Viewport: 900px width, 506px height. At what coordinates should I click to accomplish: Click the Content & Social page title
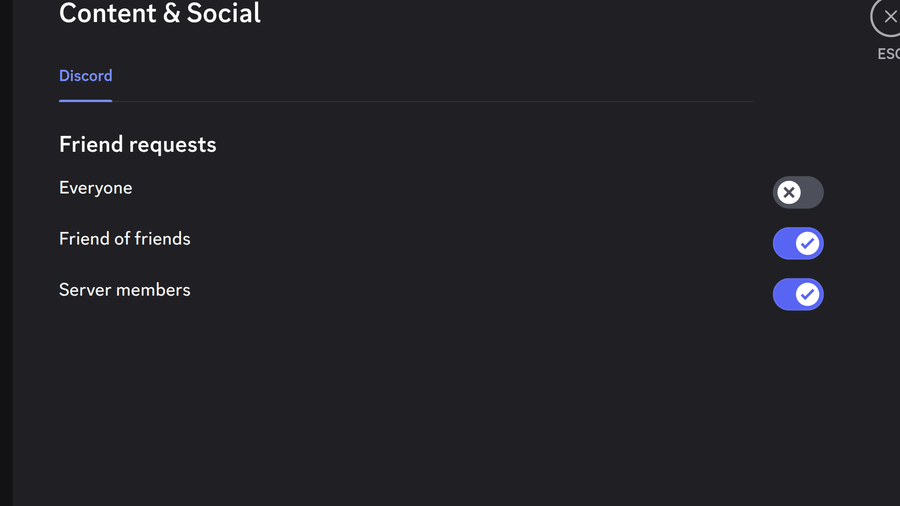(160, 13)
